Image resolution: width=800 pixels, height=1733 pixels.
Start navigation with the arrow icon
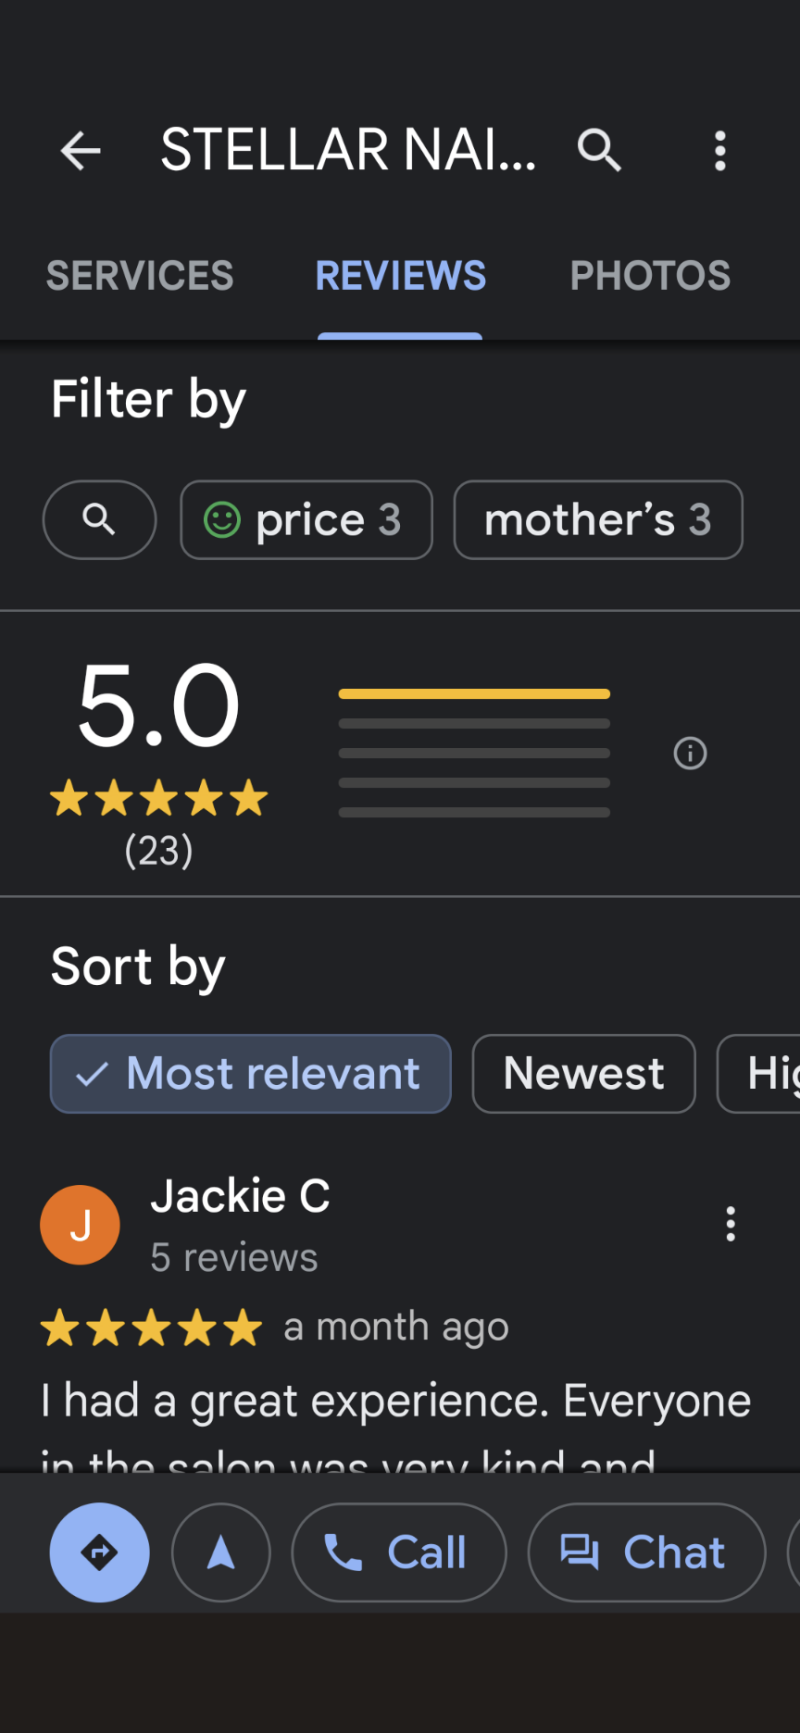coord(221,1553)
